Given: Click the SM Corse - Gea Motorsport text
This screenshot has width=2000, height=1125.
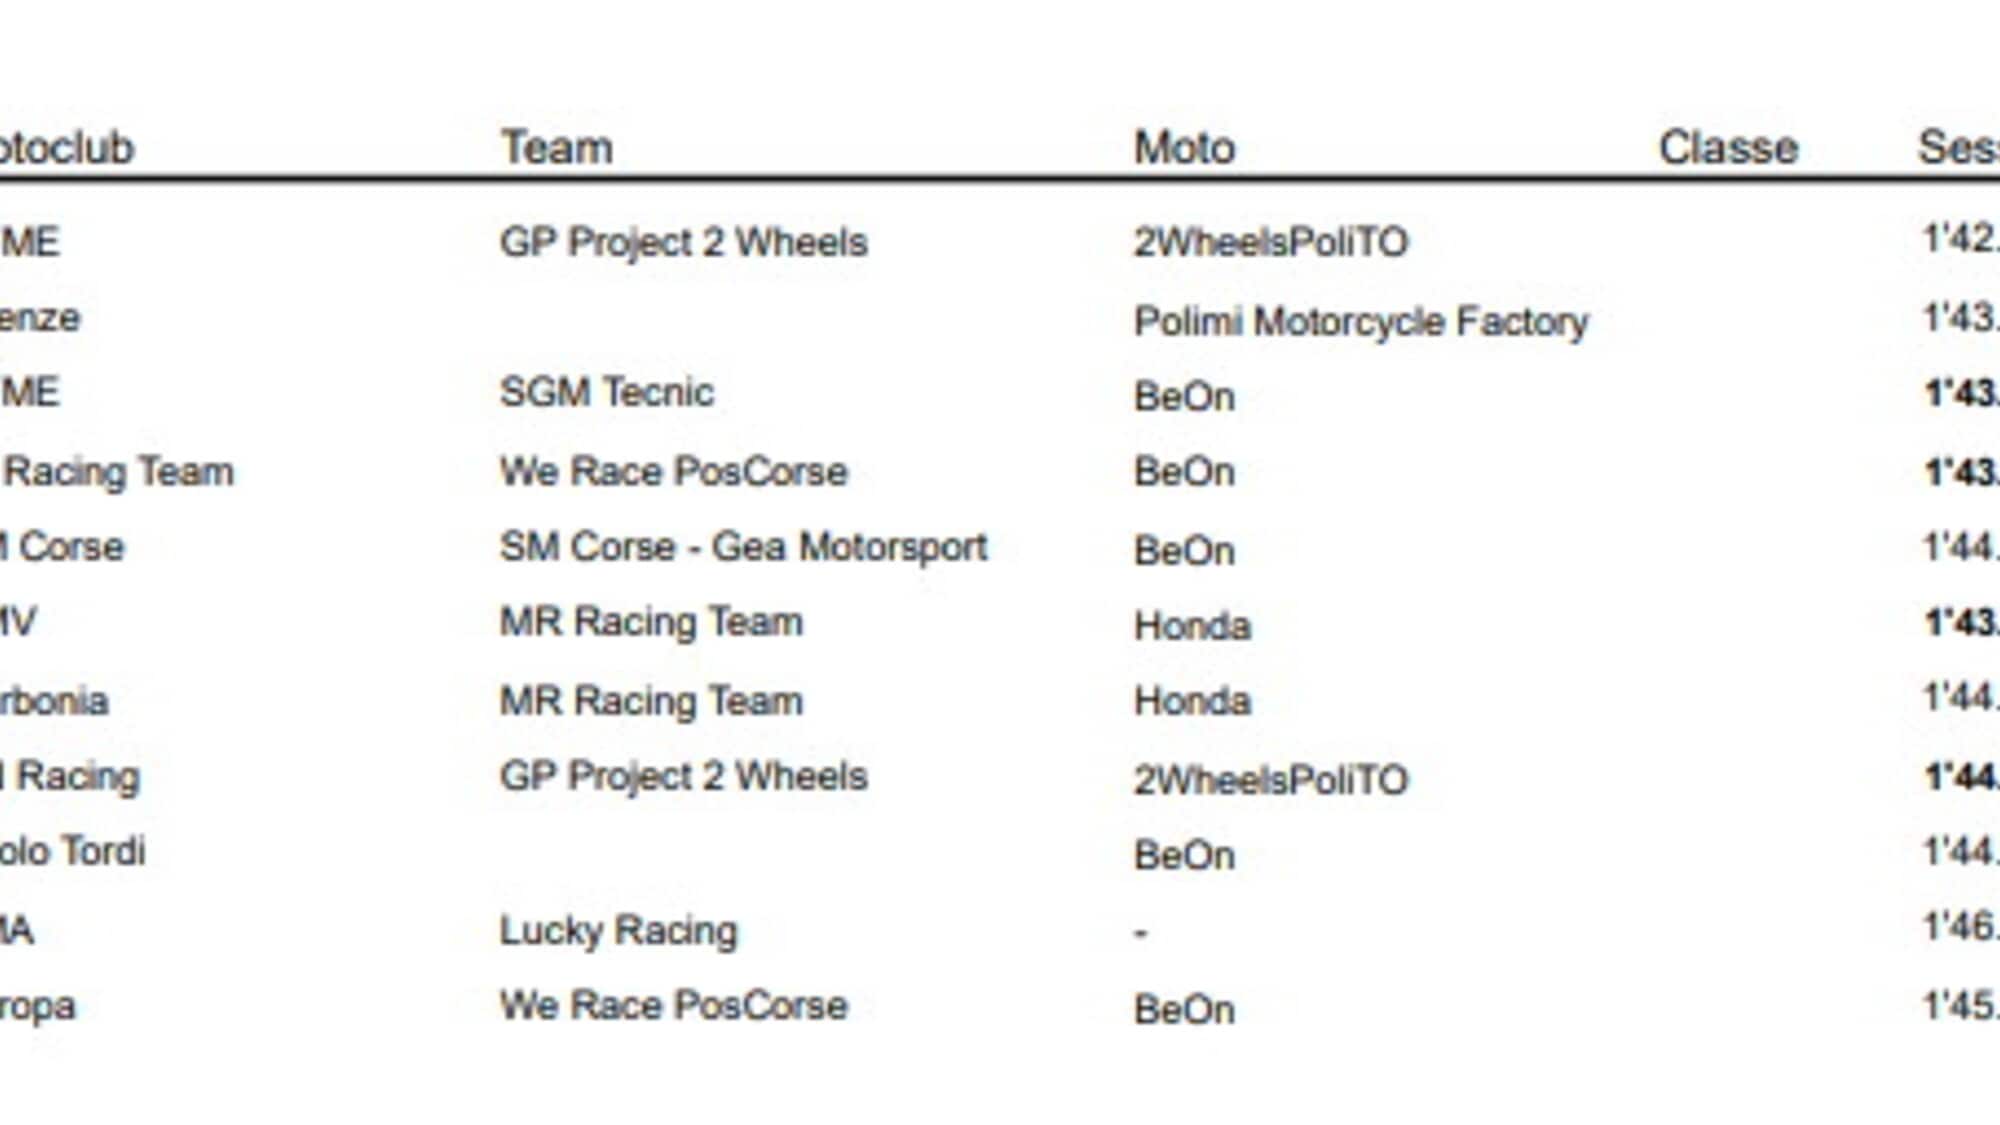Looking at the screenshot, I should click(743, 547).
